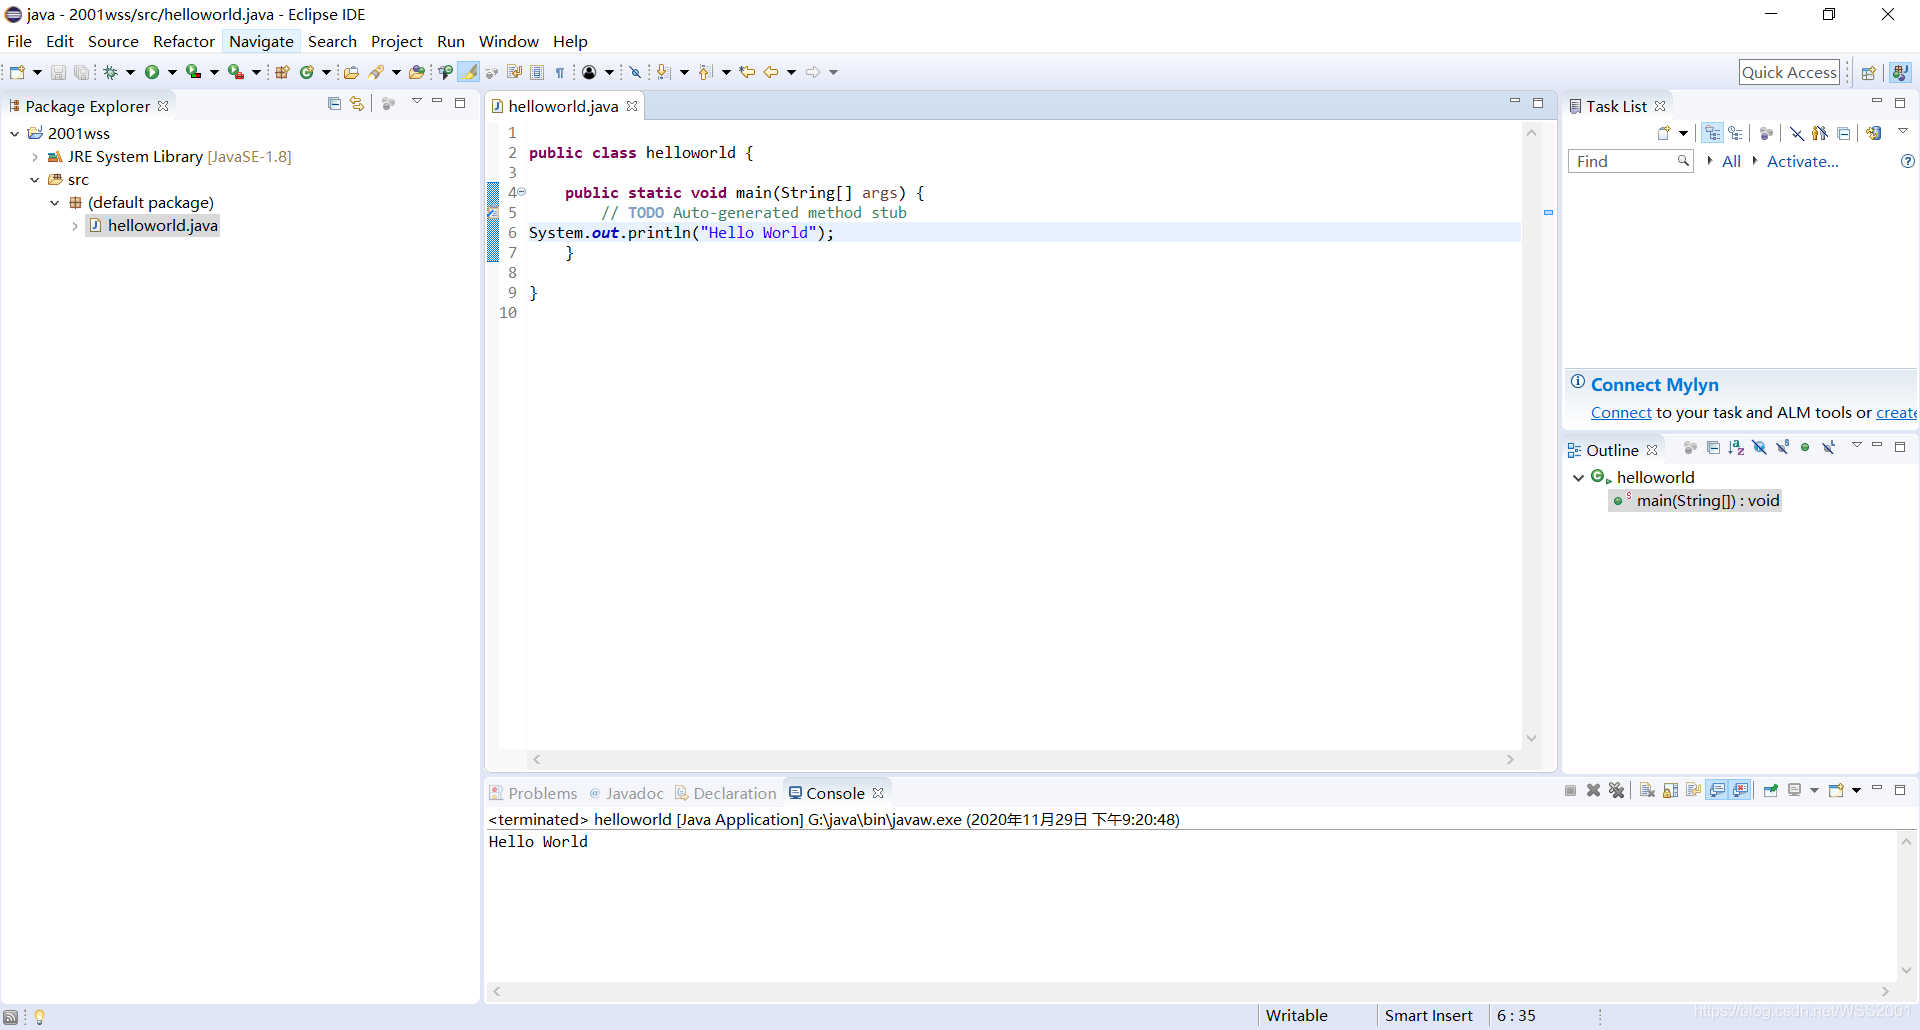Click the Back navigation arrow
1920x1030 pixels.
click(x=771, y=72)
